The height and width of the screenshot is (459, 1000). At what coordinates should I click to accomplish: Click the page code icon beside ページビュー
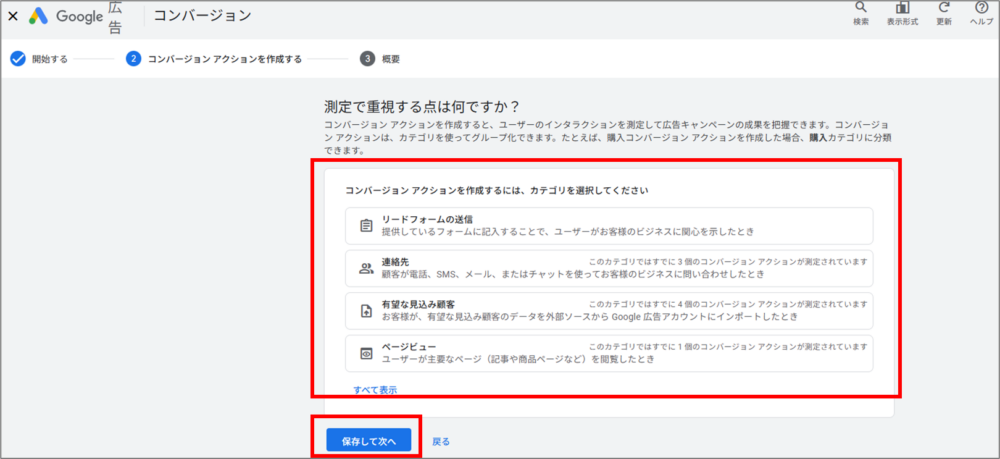tap(366, 353)
